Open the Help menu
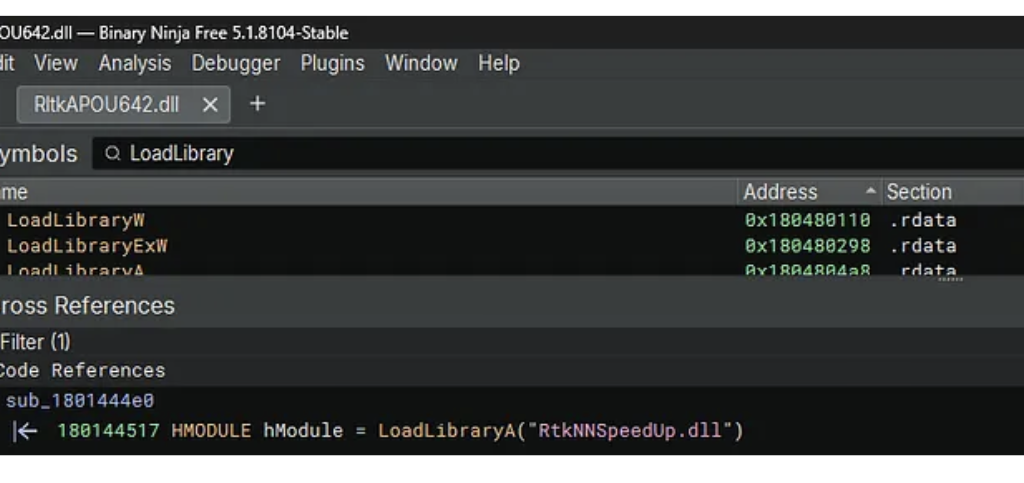 (x=498, y=63)
